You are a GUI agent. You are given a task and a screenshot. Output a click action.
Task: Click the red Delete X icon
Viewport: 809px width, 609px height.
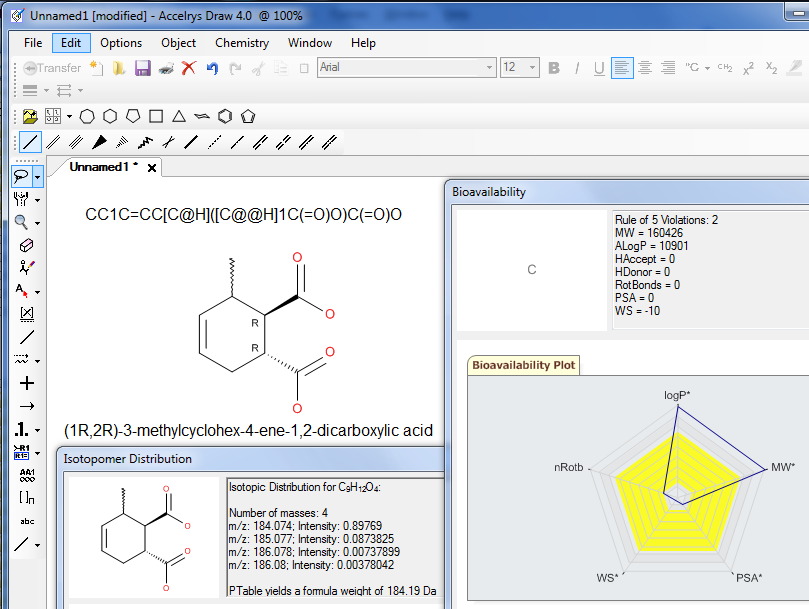click(x=188, y=68)
